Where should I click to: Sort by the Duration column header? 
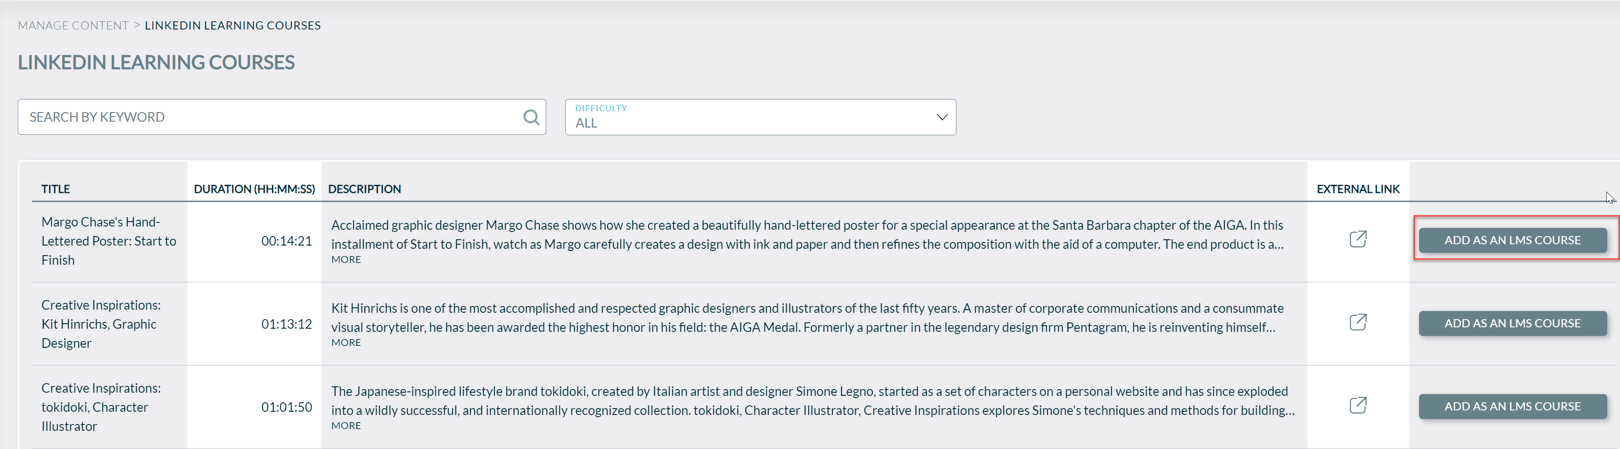coord(254,189)
